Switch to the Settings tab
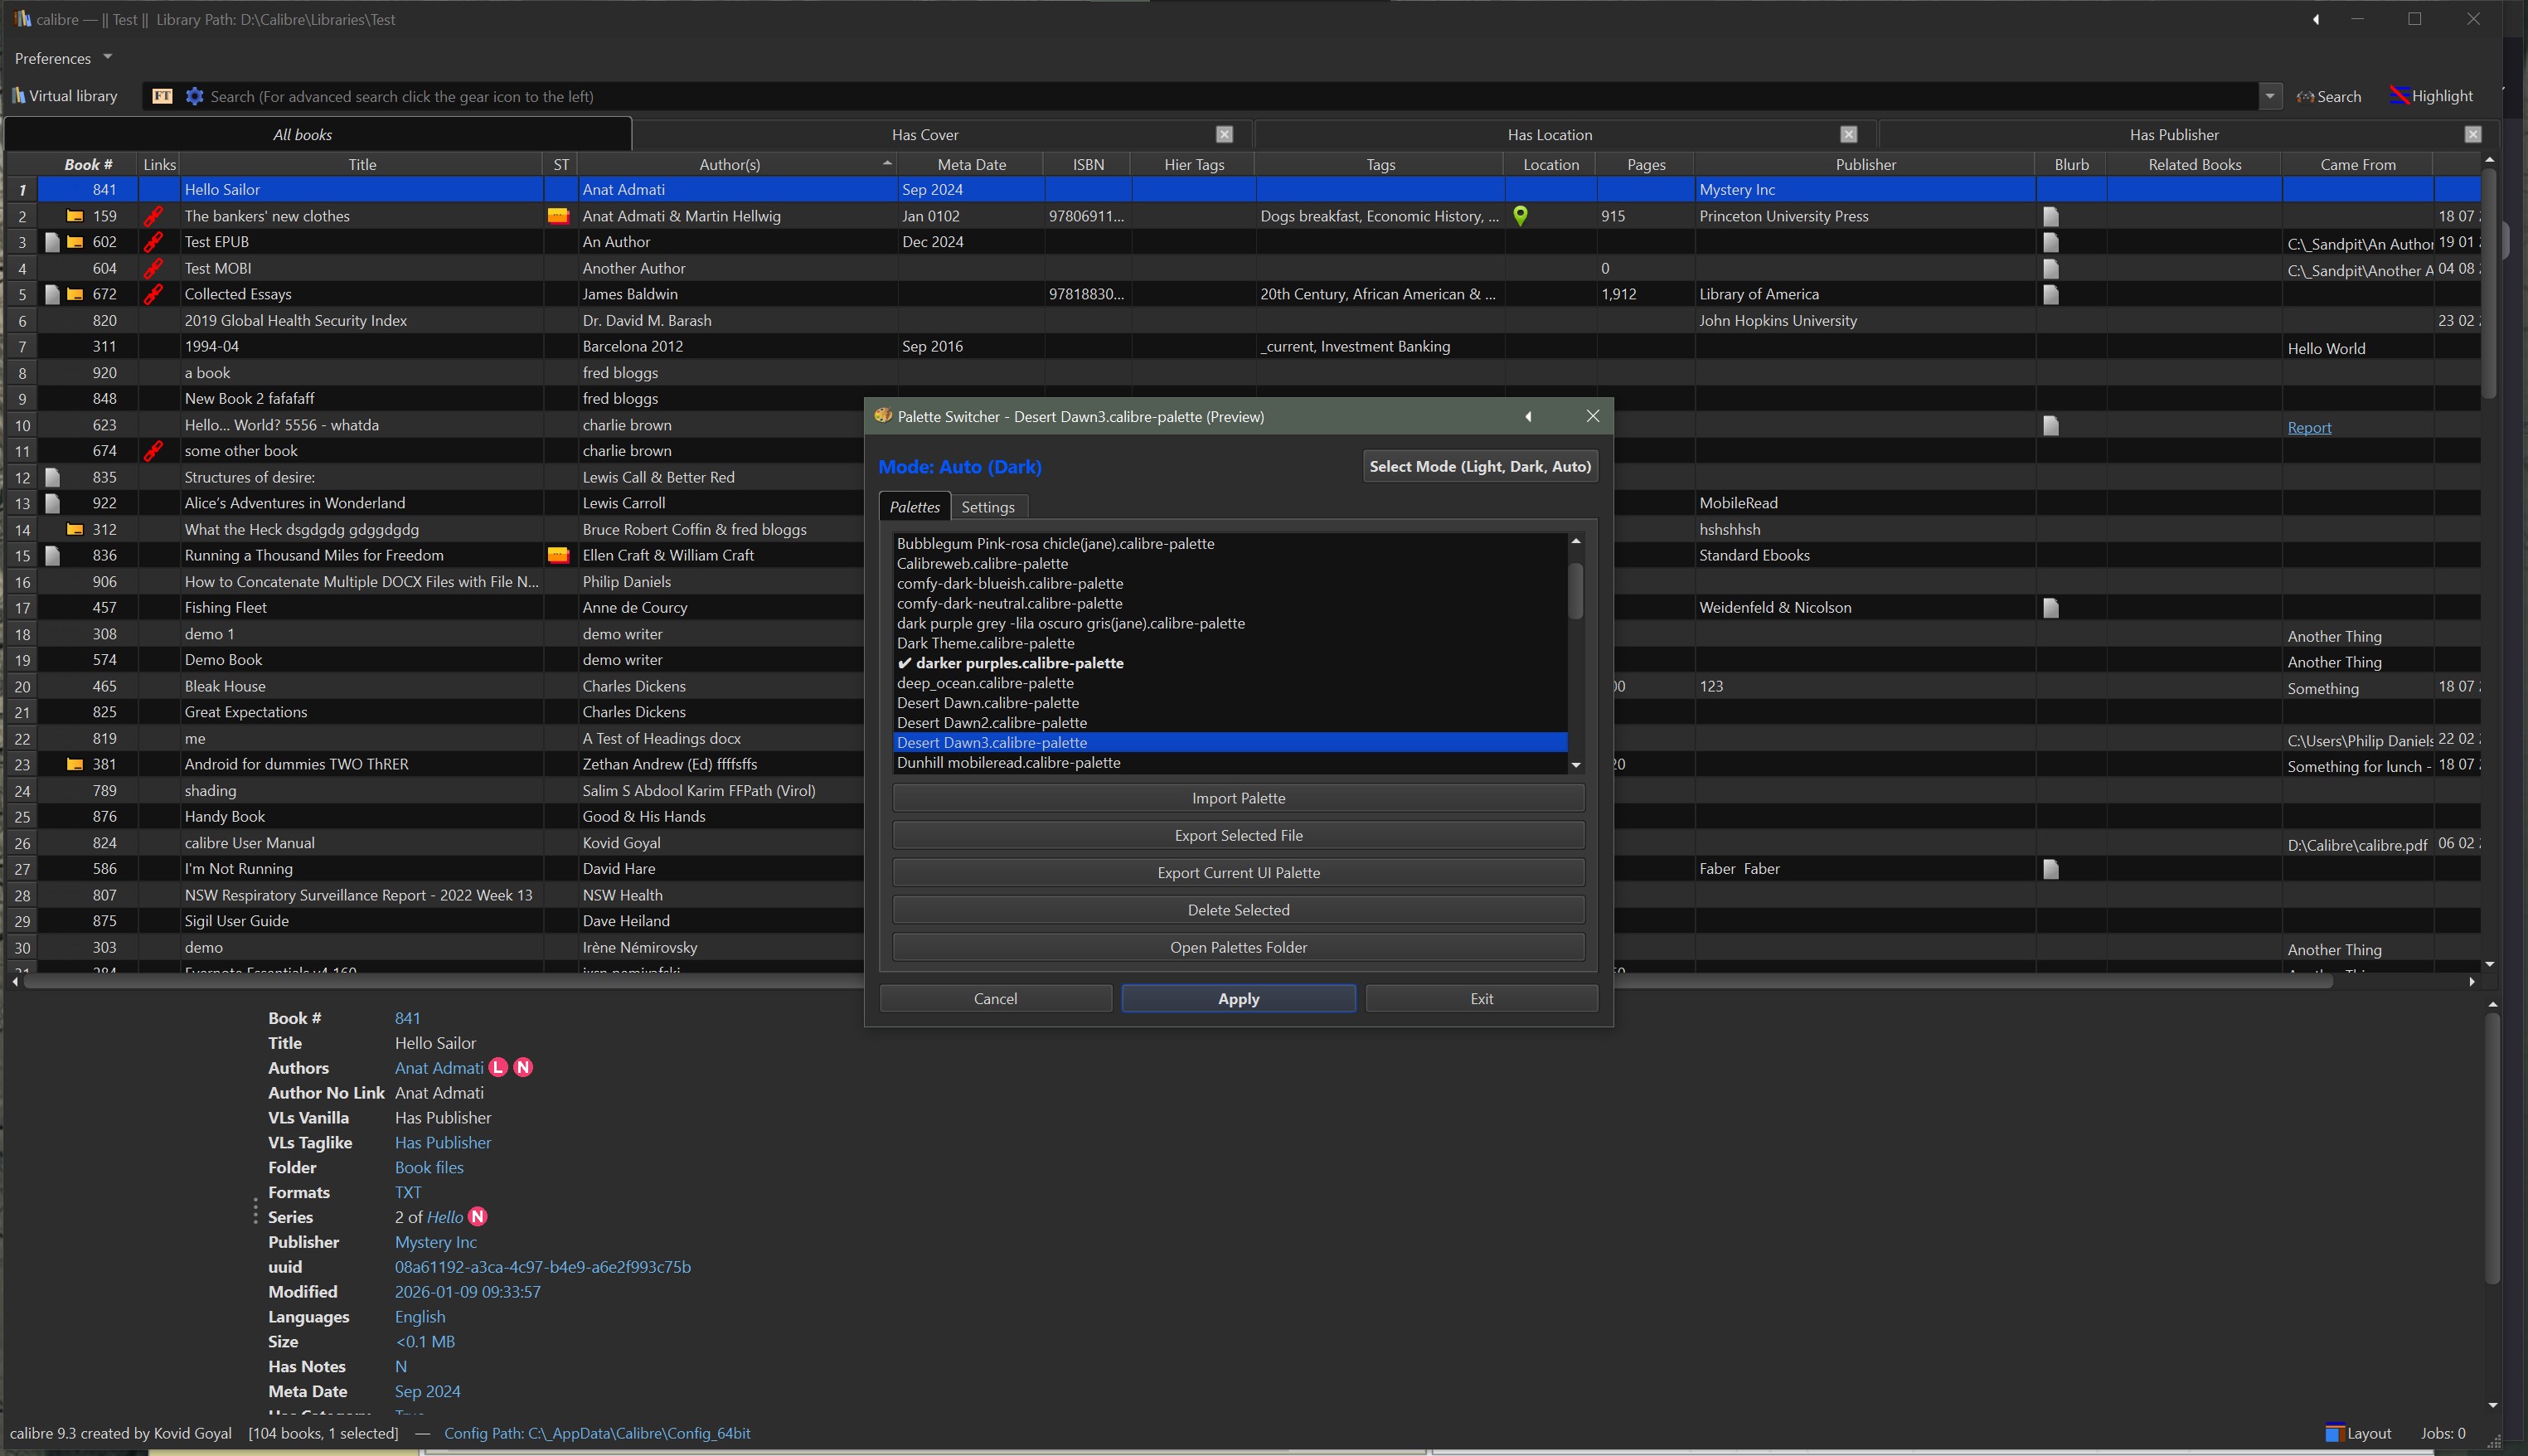This screenshot has width=2528, height=1456. [987, 507]
